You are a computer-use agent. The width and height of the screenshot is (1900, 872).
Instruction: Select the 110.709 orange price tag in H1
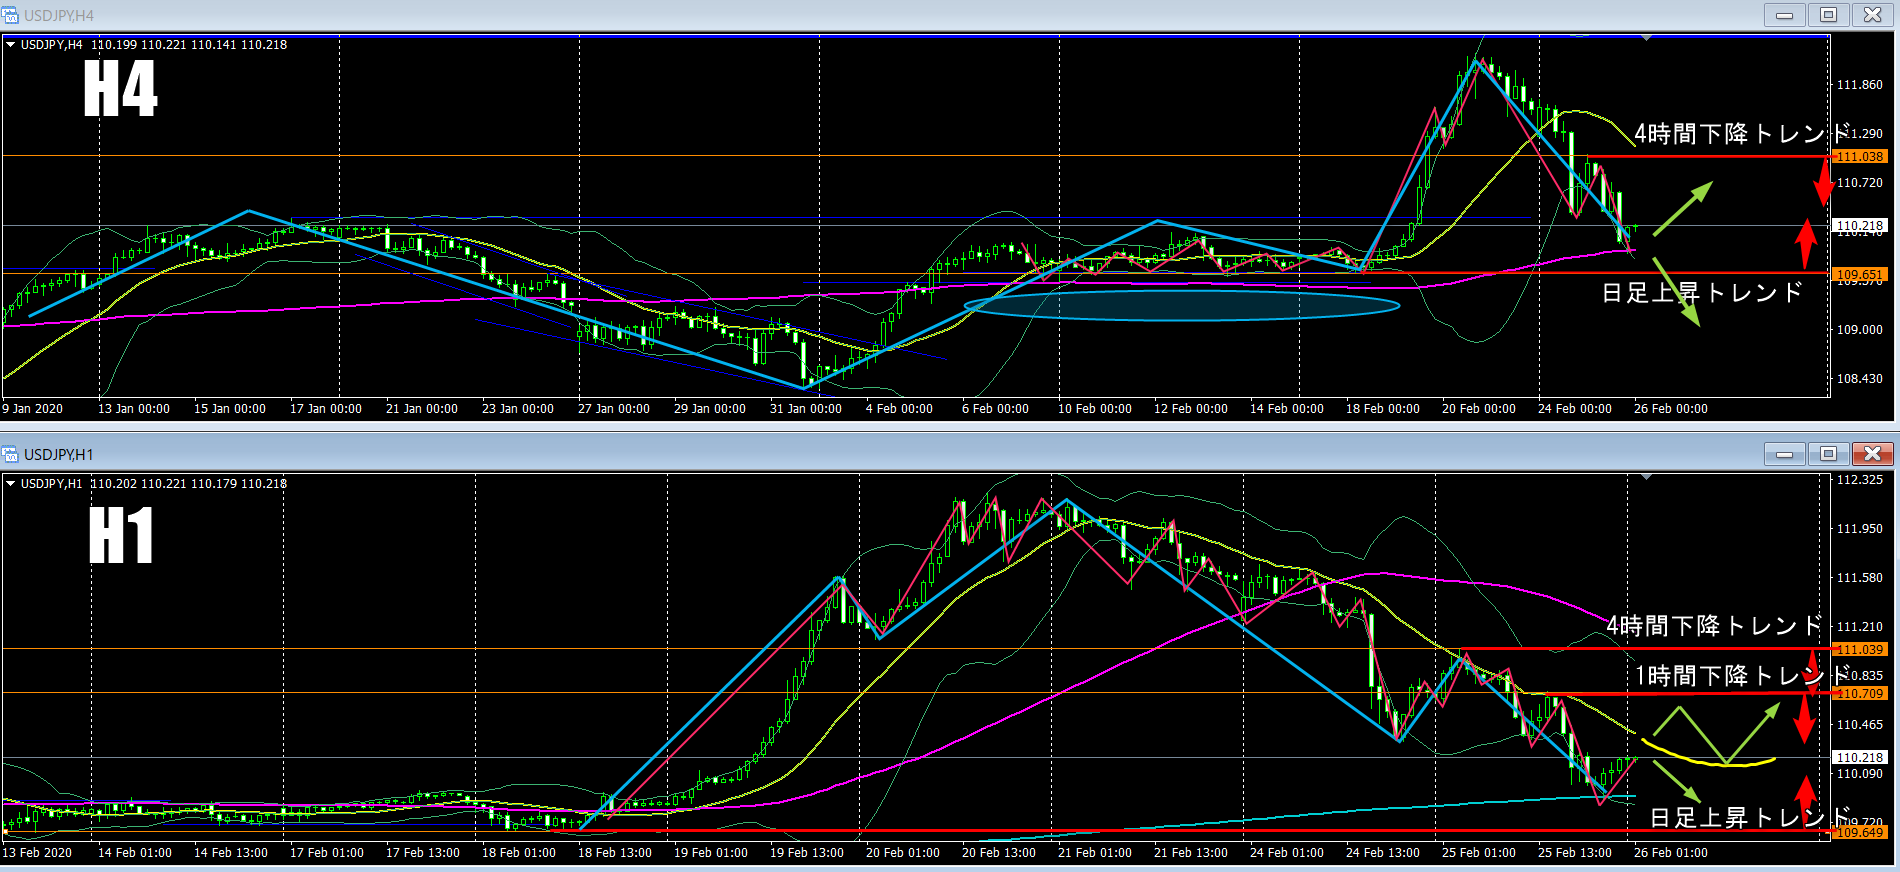click(x=1859, y=693)
